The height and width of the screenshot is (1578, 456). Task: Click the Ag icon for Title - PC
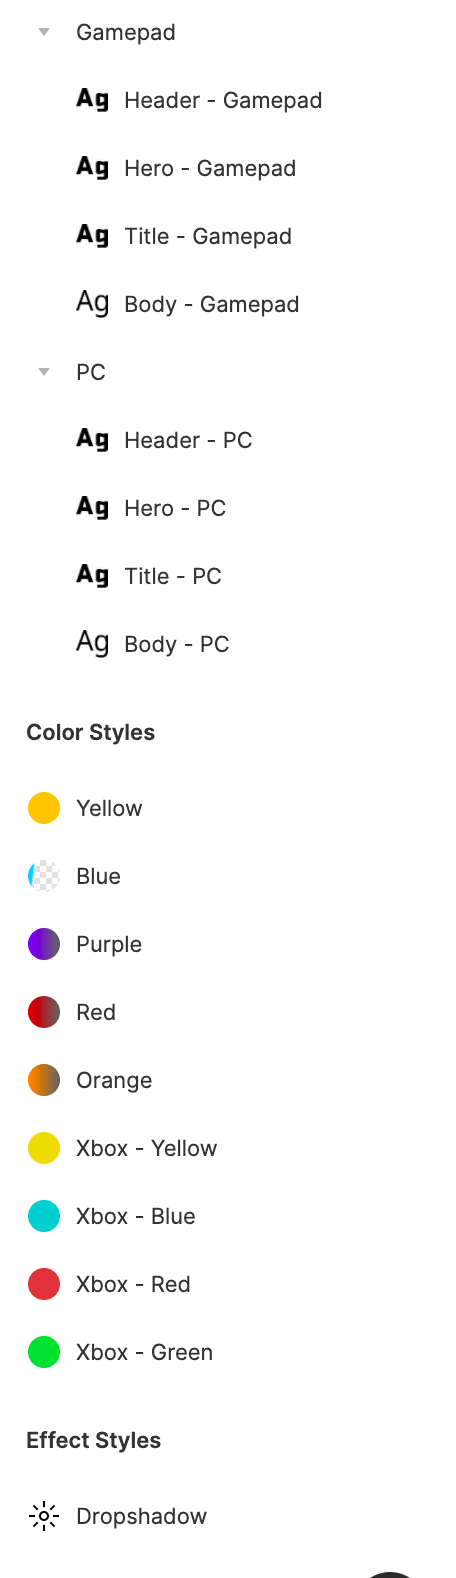(x=93, y=576)
